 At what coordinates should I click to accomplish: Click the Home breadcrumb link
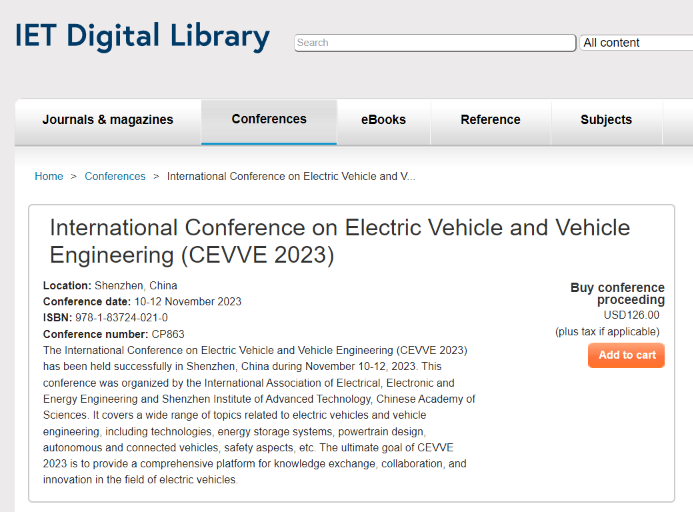(49, 176)
